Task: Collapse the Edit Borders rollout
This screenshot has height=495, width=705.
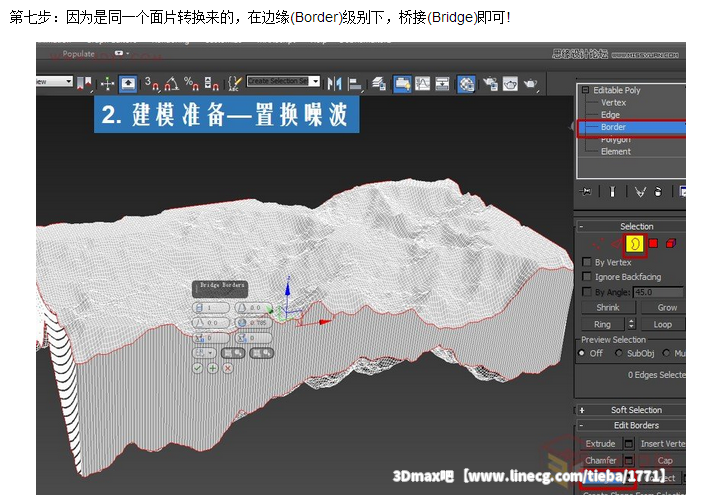Action: (581, 425)
